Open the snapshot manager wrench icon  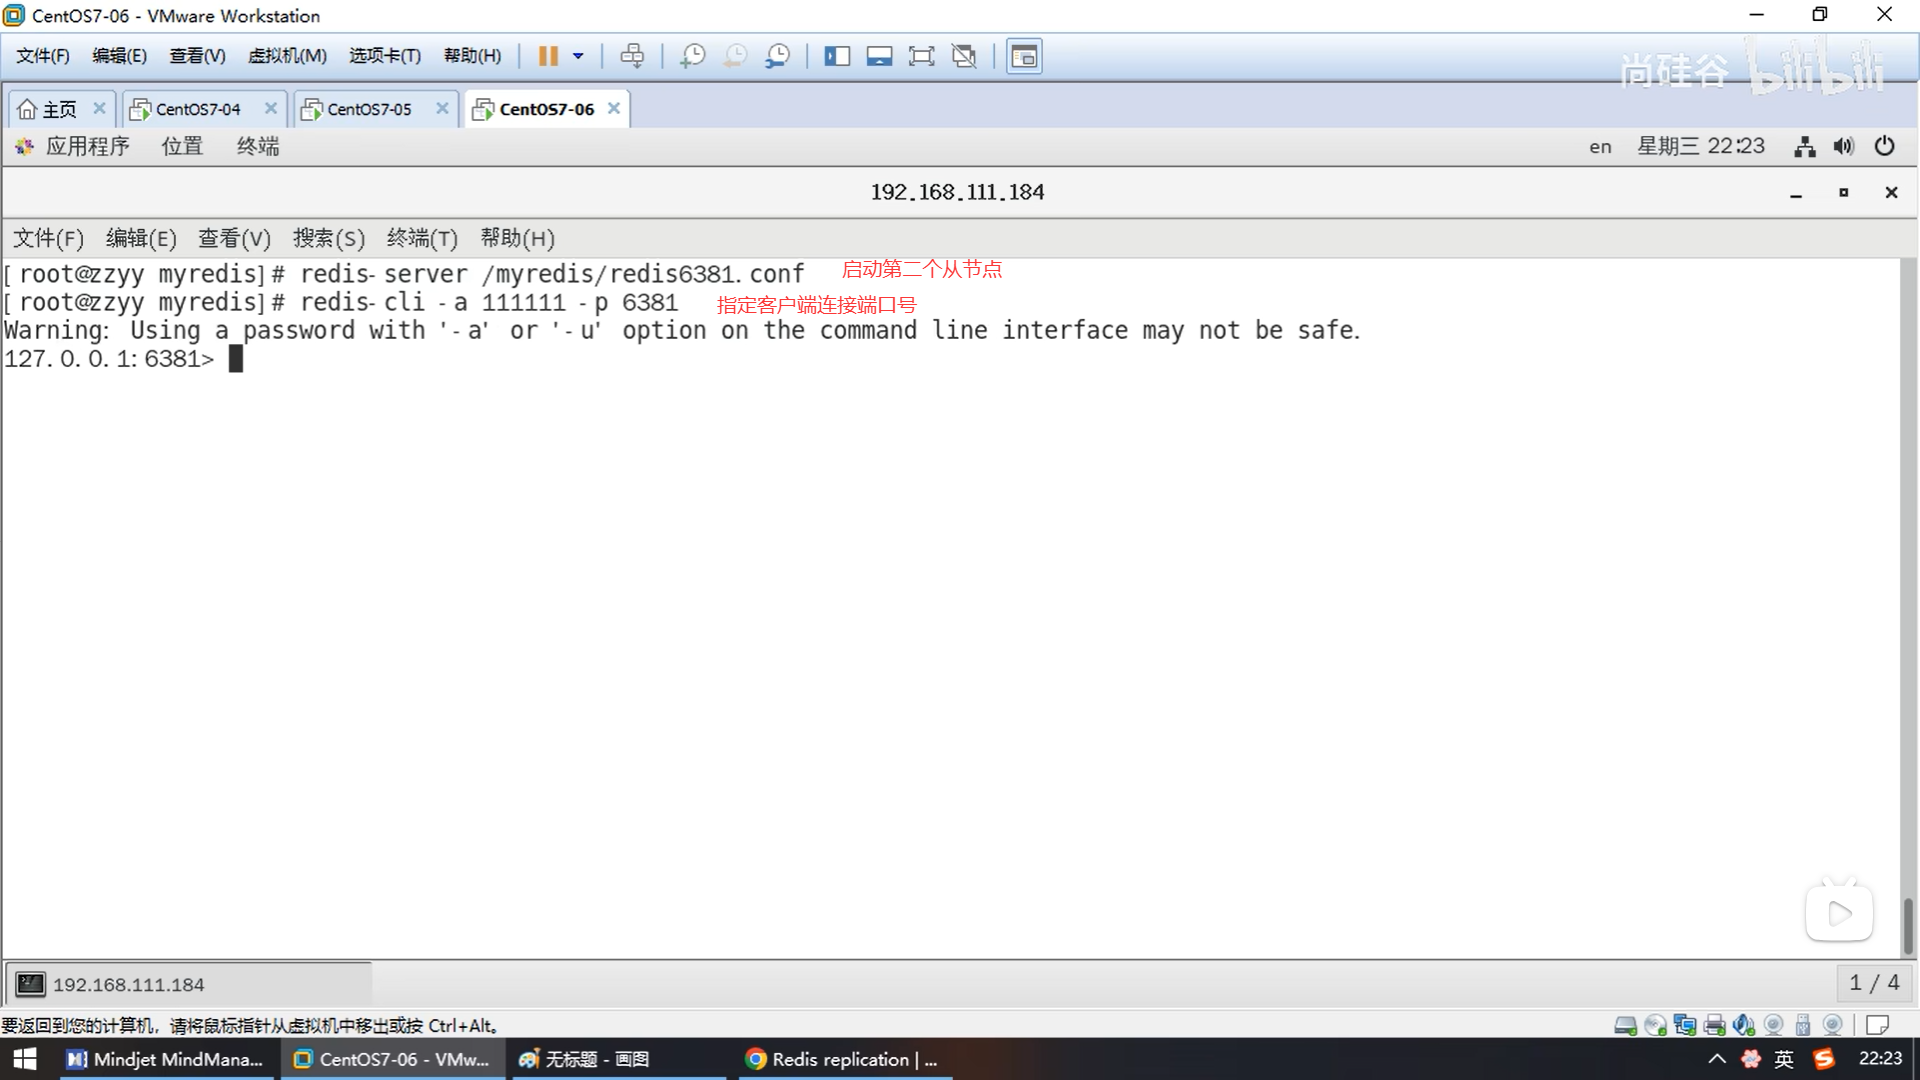pyautogui.click(x=777, y=56)
